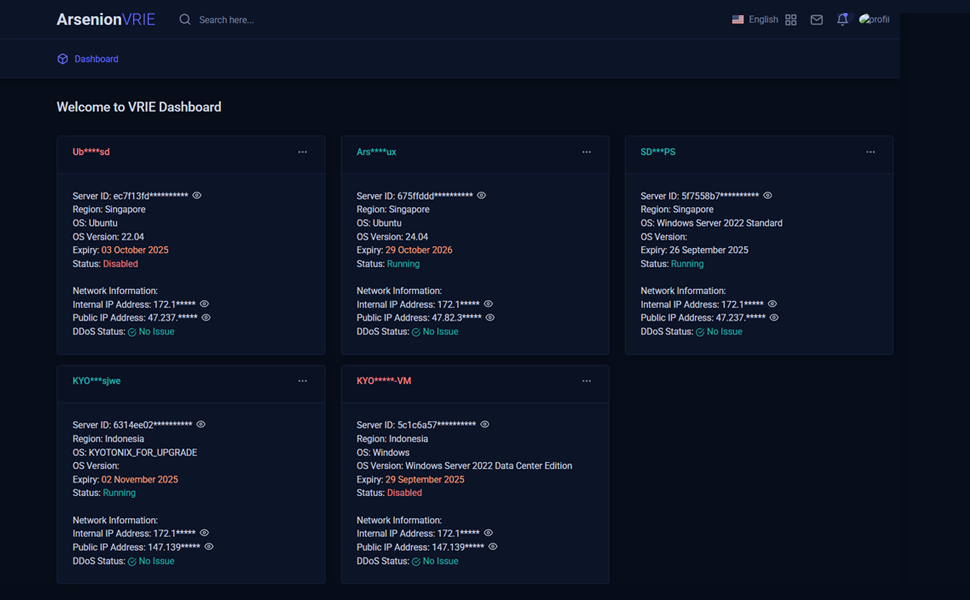Click the US flag language icon
970x600 pixels.
click(738, 20)
